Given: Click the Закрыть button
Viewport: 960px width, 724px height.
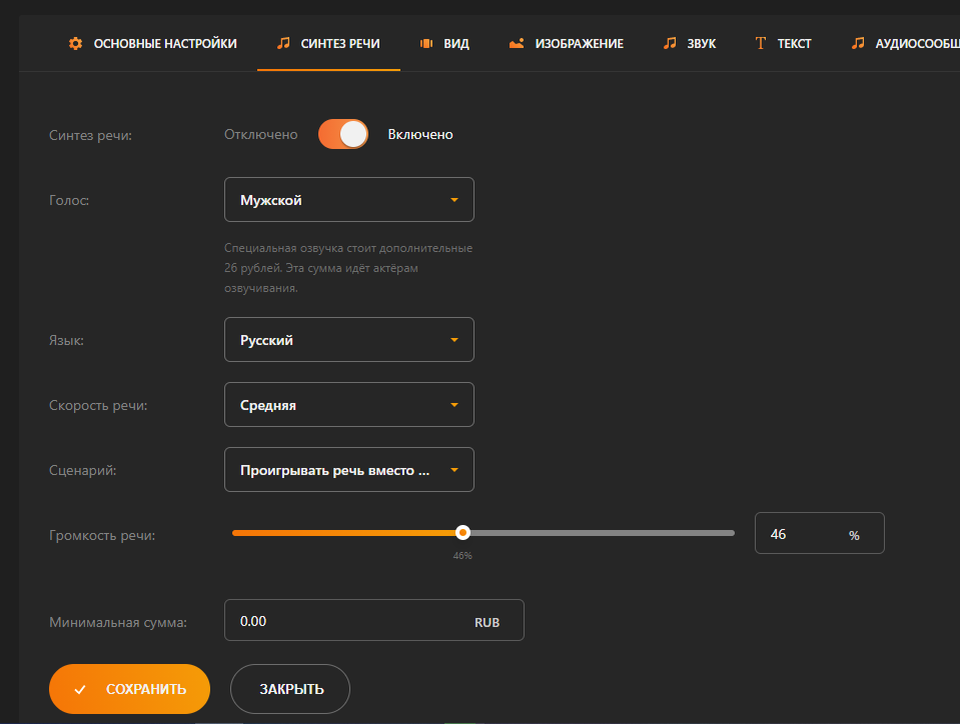Looking at the screenshot, I should (289, 689).
